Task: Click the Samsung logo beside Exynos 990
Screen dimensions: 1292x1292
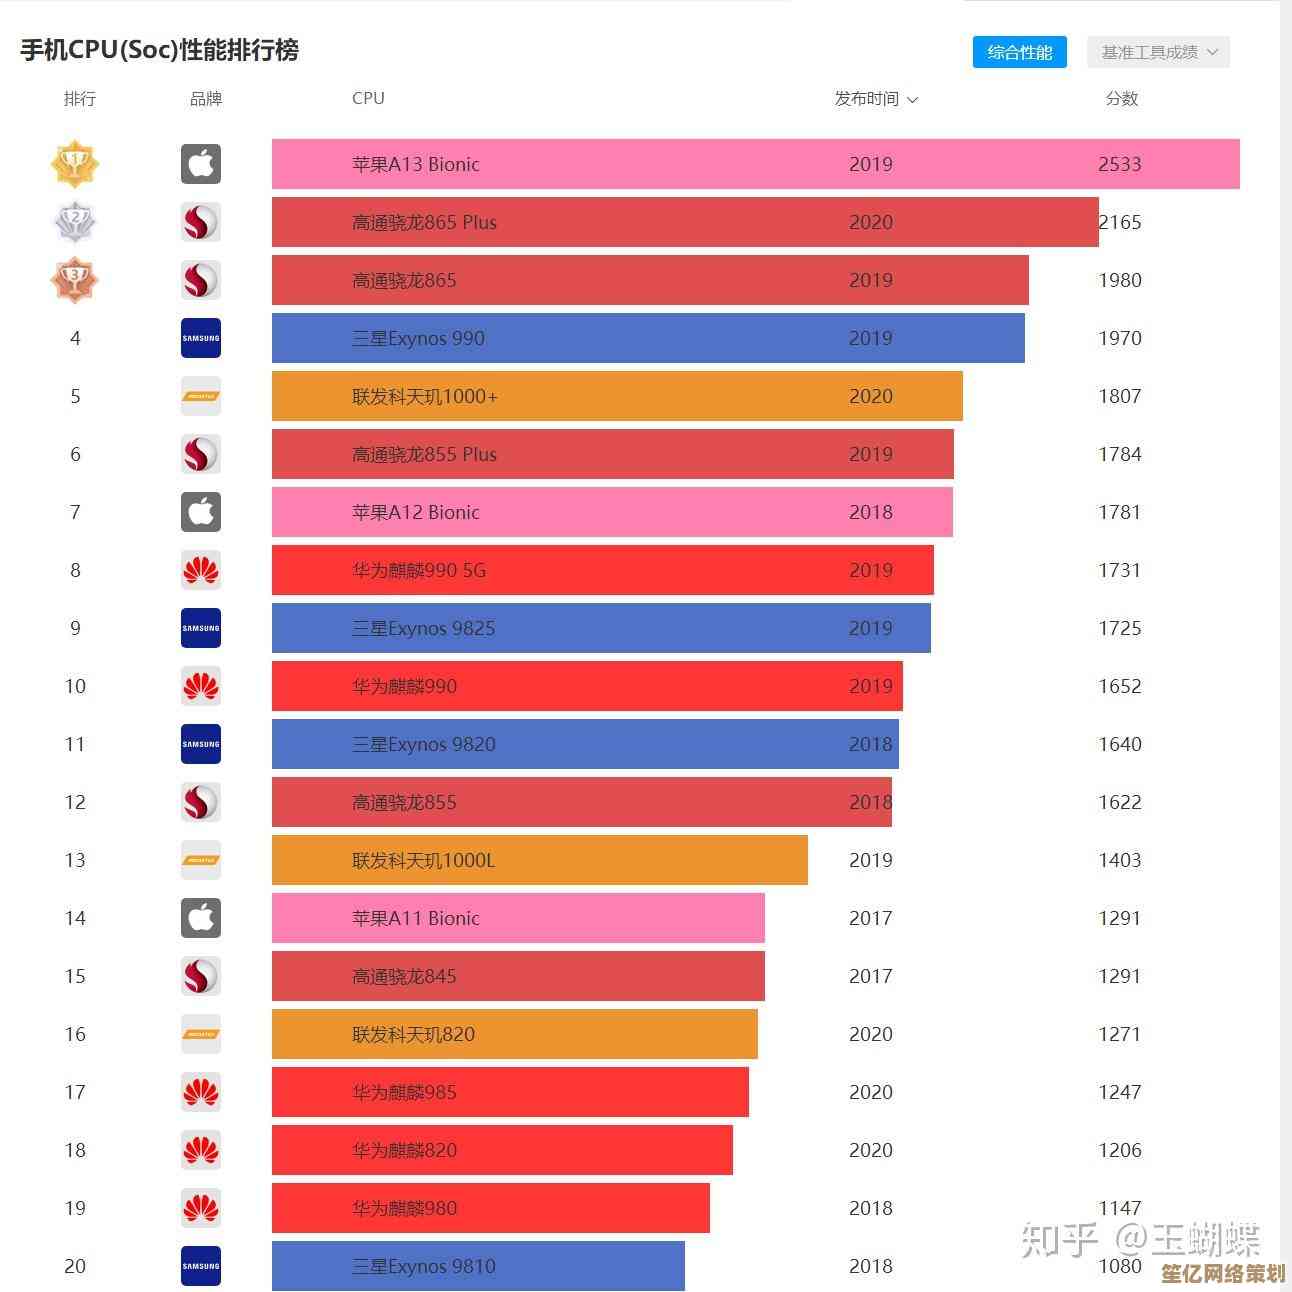Action: pos(201,338)
